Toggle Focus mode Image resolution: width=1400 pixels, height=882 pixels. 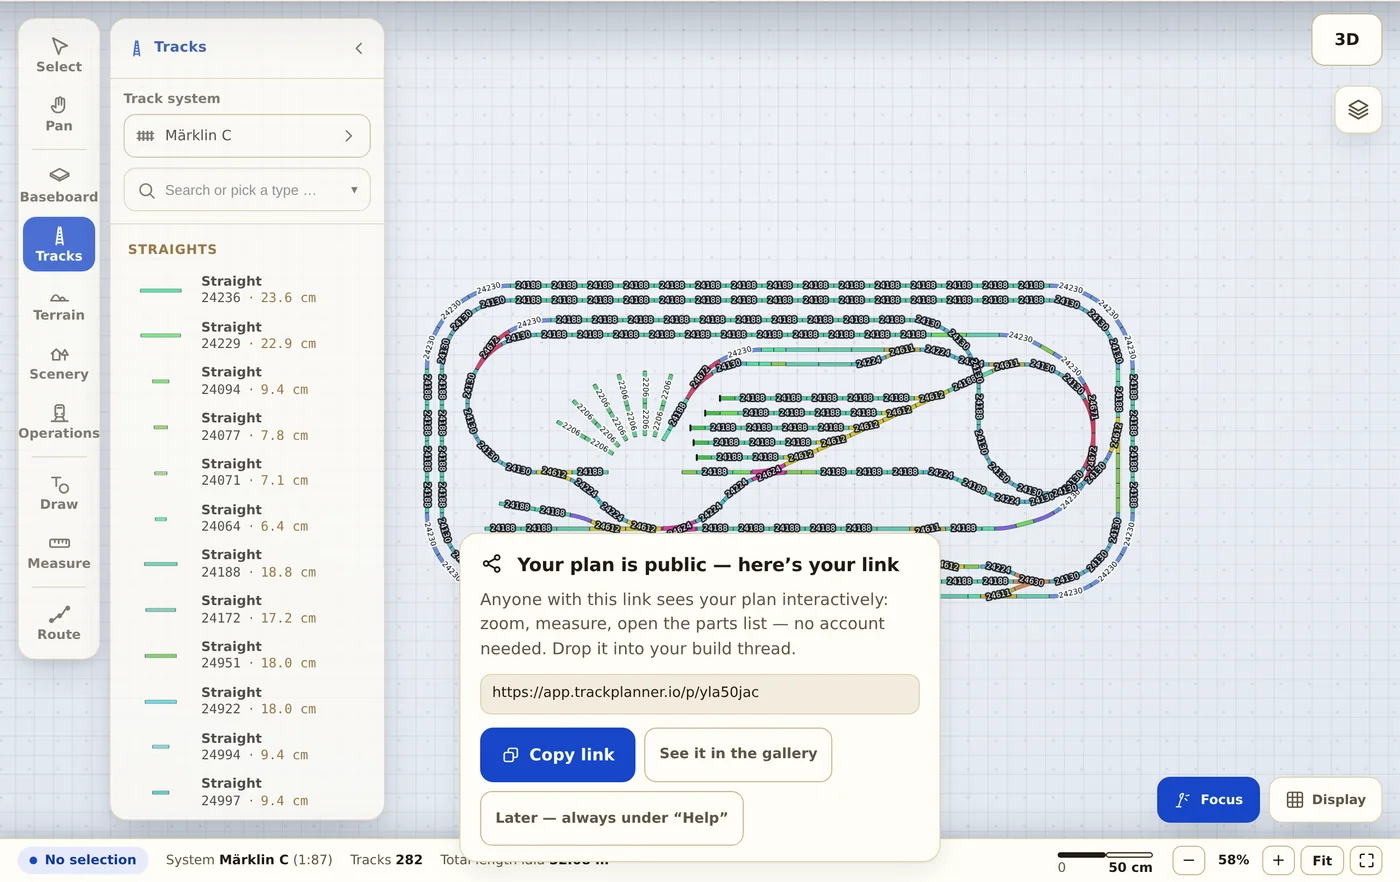tap(1208, 800)
